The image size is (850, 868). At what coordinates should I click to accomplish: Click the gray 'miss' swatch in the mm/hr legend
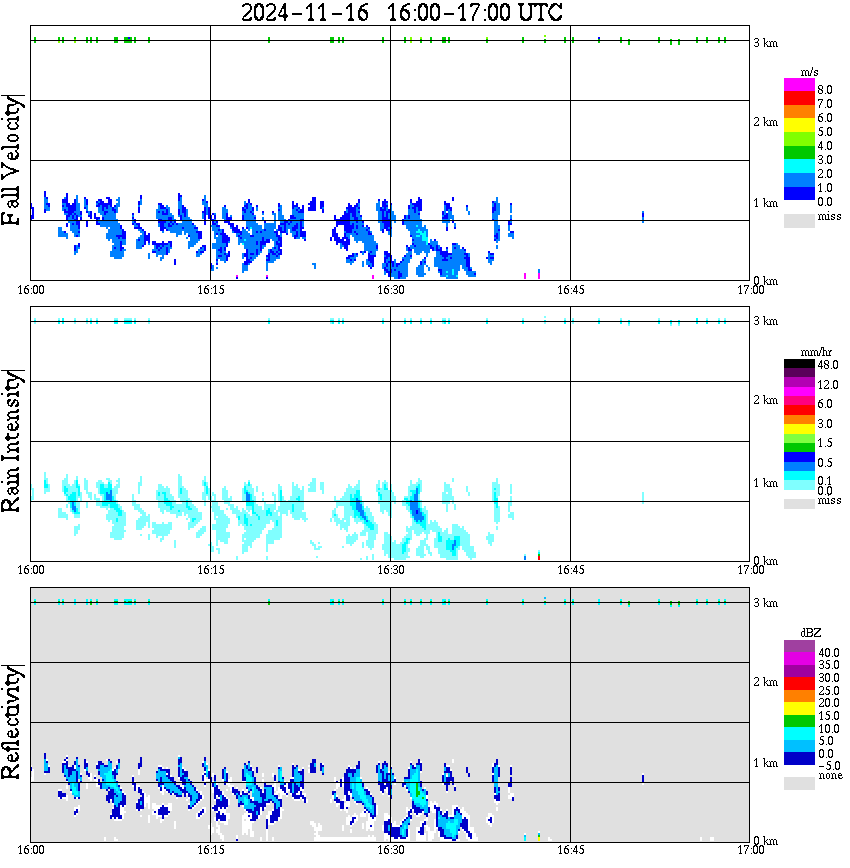point(799,503)
